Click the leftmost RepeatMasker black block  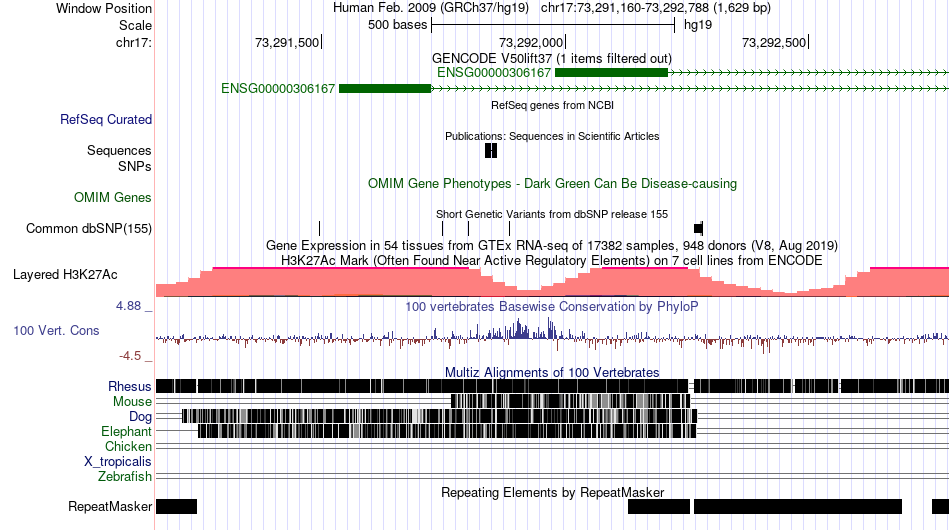pyautogui.click(x=176, y=506)
